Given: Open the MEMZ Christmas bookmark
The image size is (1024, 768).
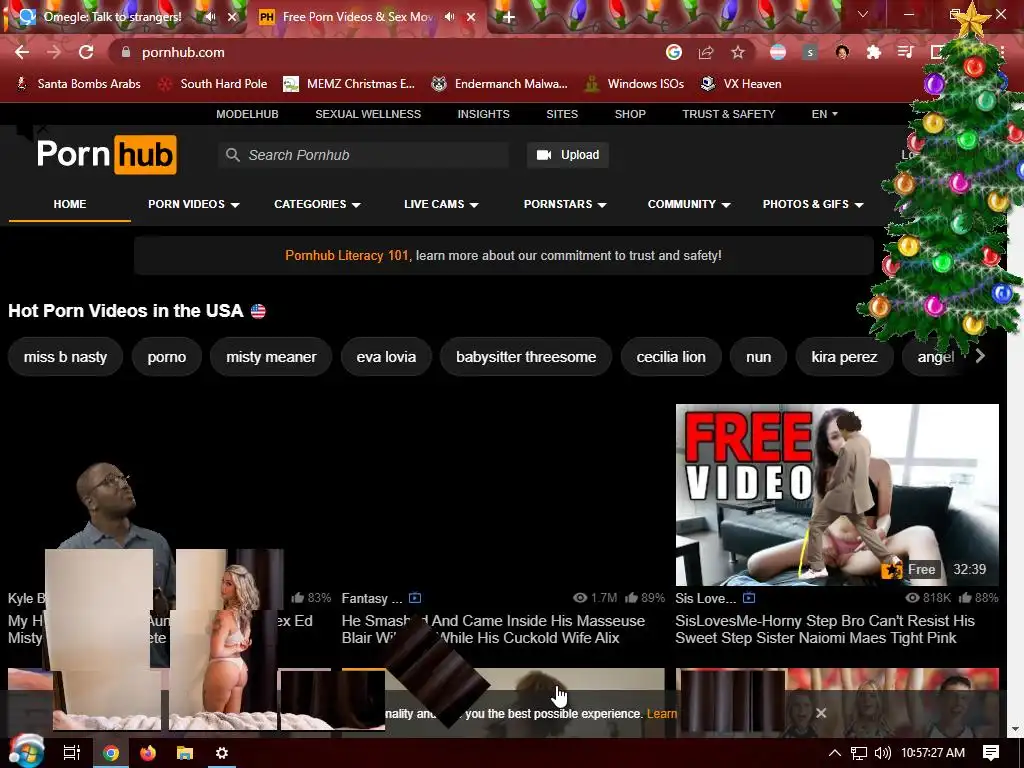Looking at the screenshot, I should point(349,84).
